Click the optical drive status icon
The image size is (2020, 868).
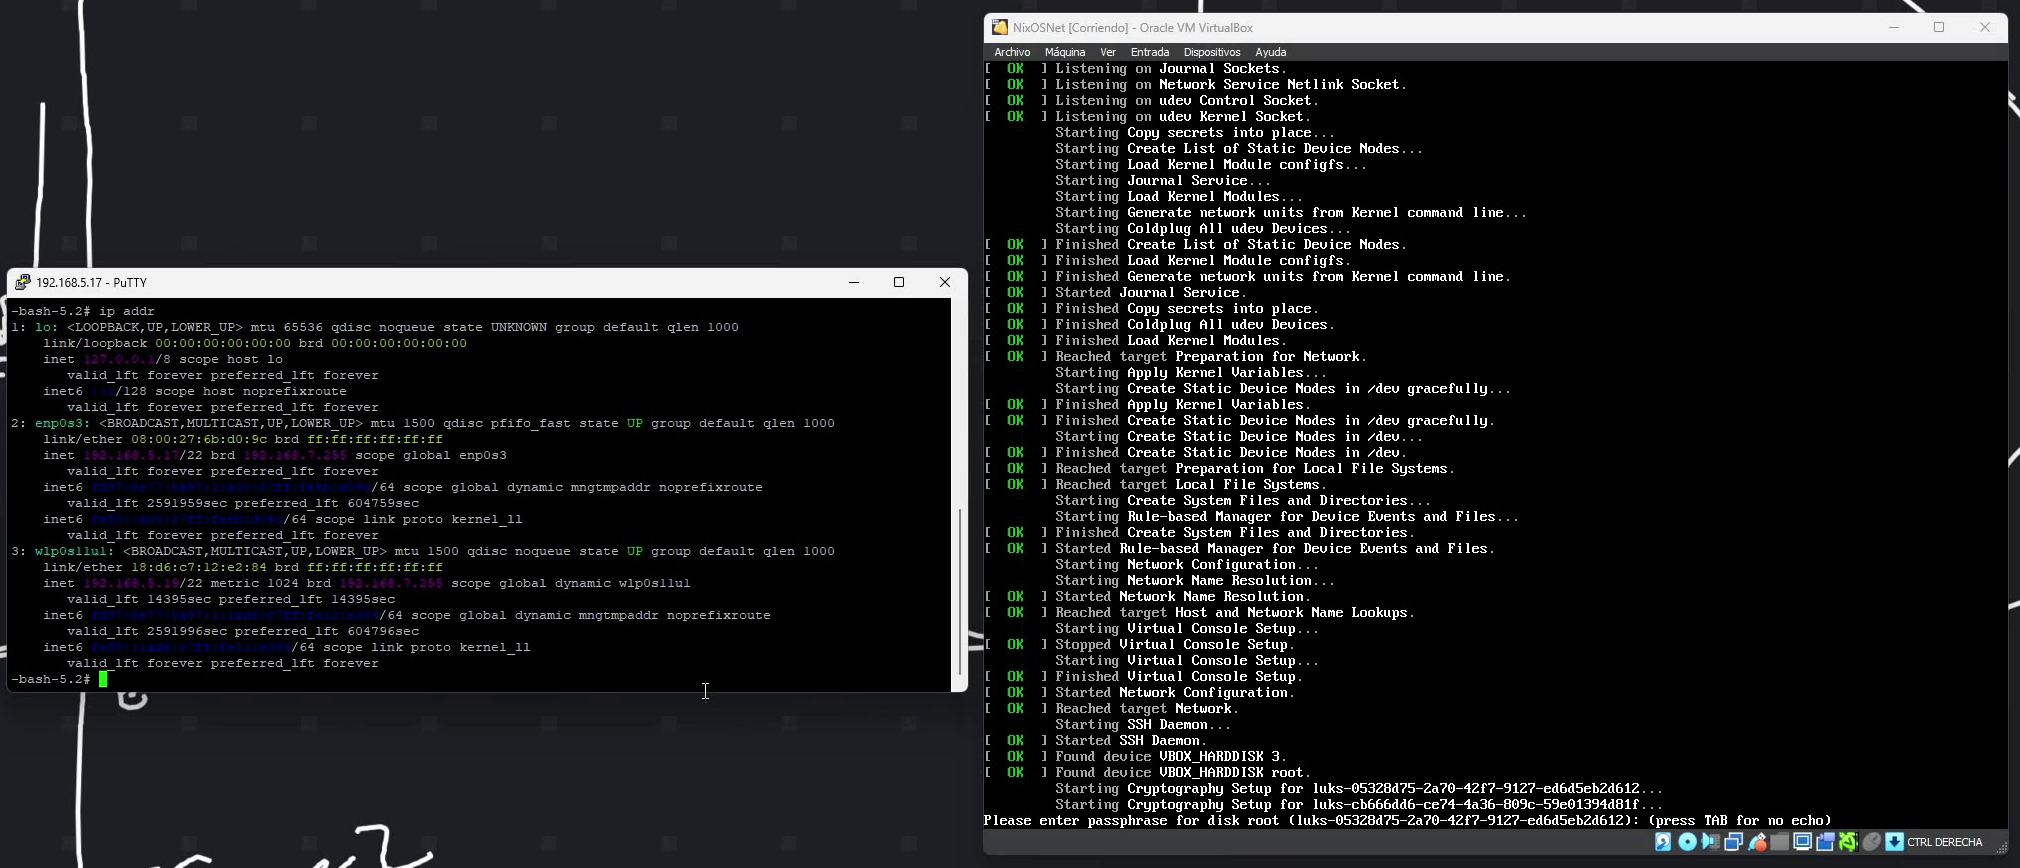pyautogui.click(x=1687, y=842)
